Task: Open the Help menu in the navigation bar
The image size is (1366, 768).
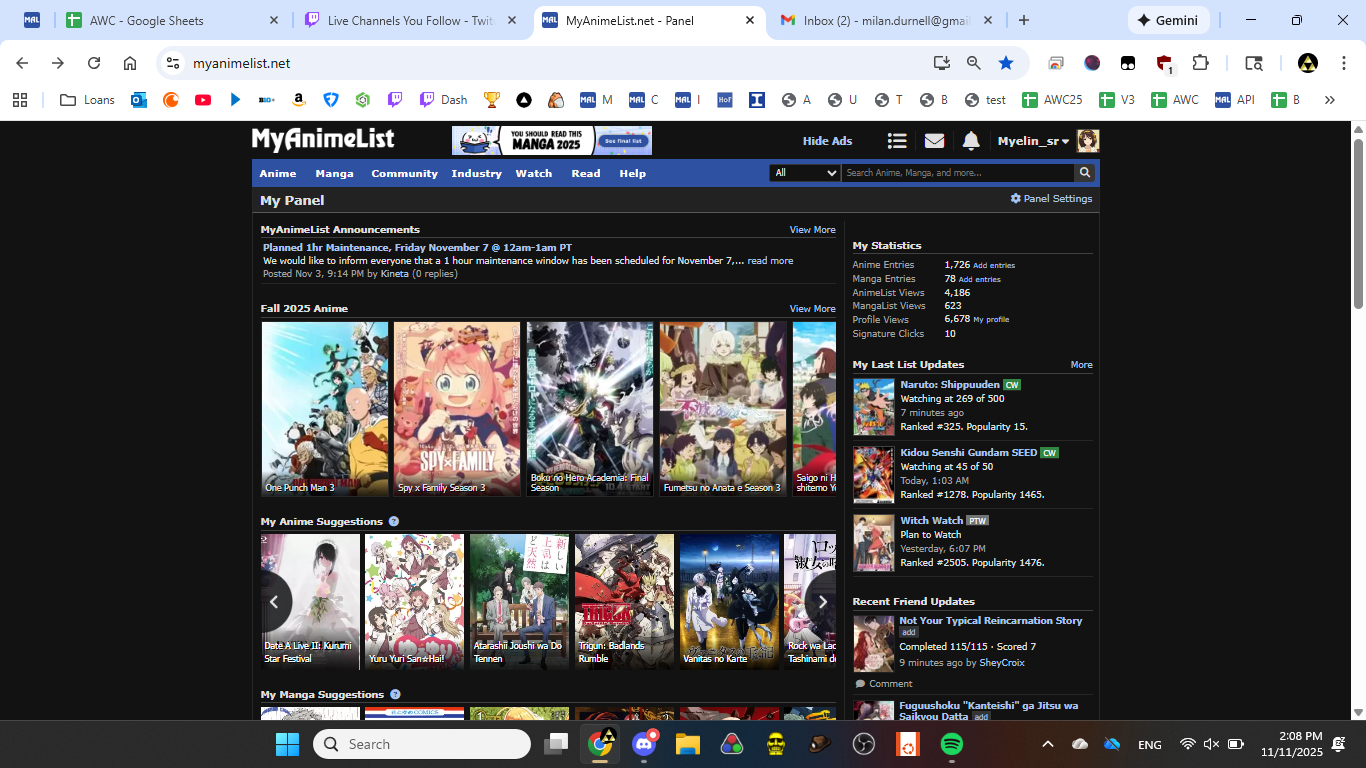Action: pyautogui.click(x=633, y=173)
